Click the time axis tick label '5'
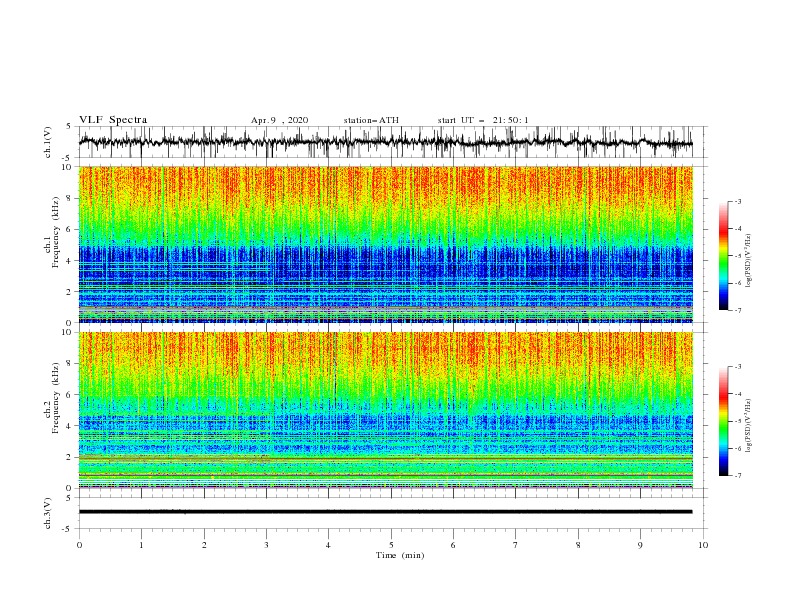 [x=391, y=545]
